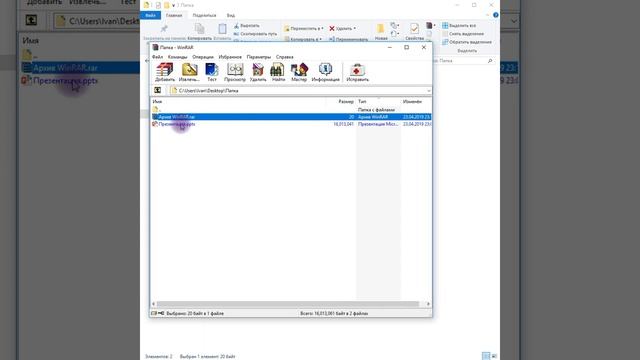This screenshot has width=640, height=360.
Task: Click Снять выделение in Explorer ribbon
Action: coord(463,34)
